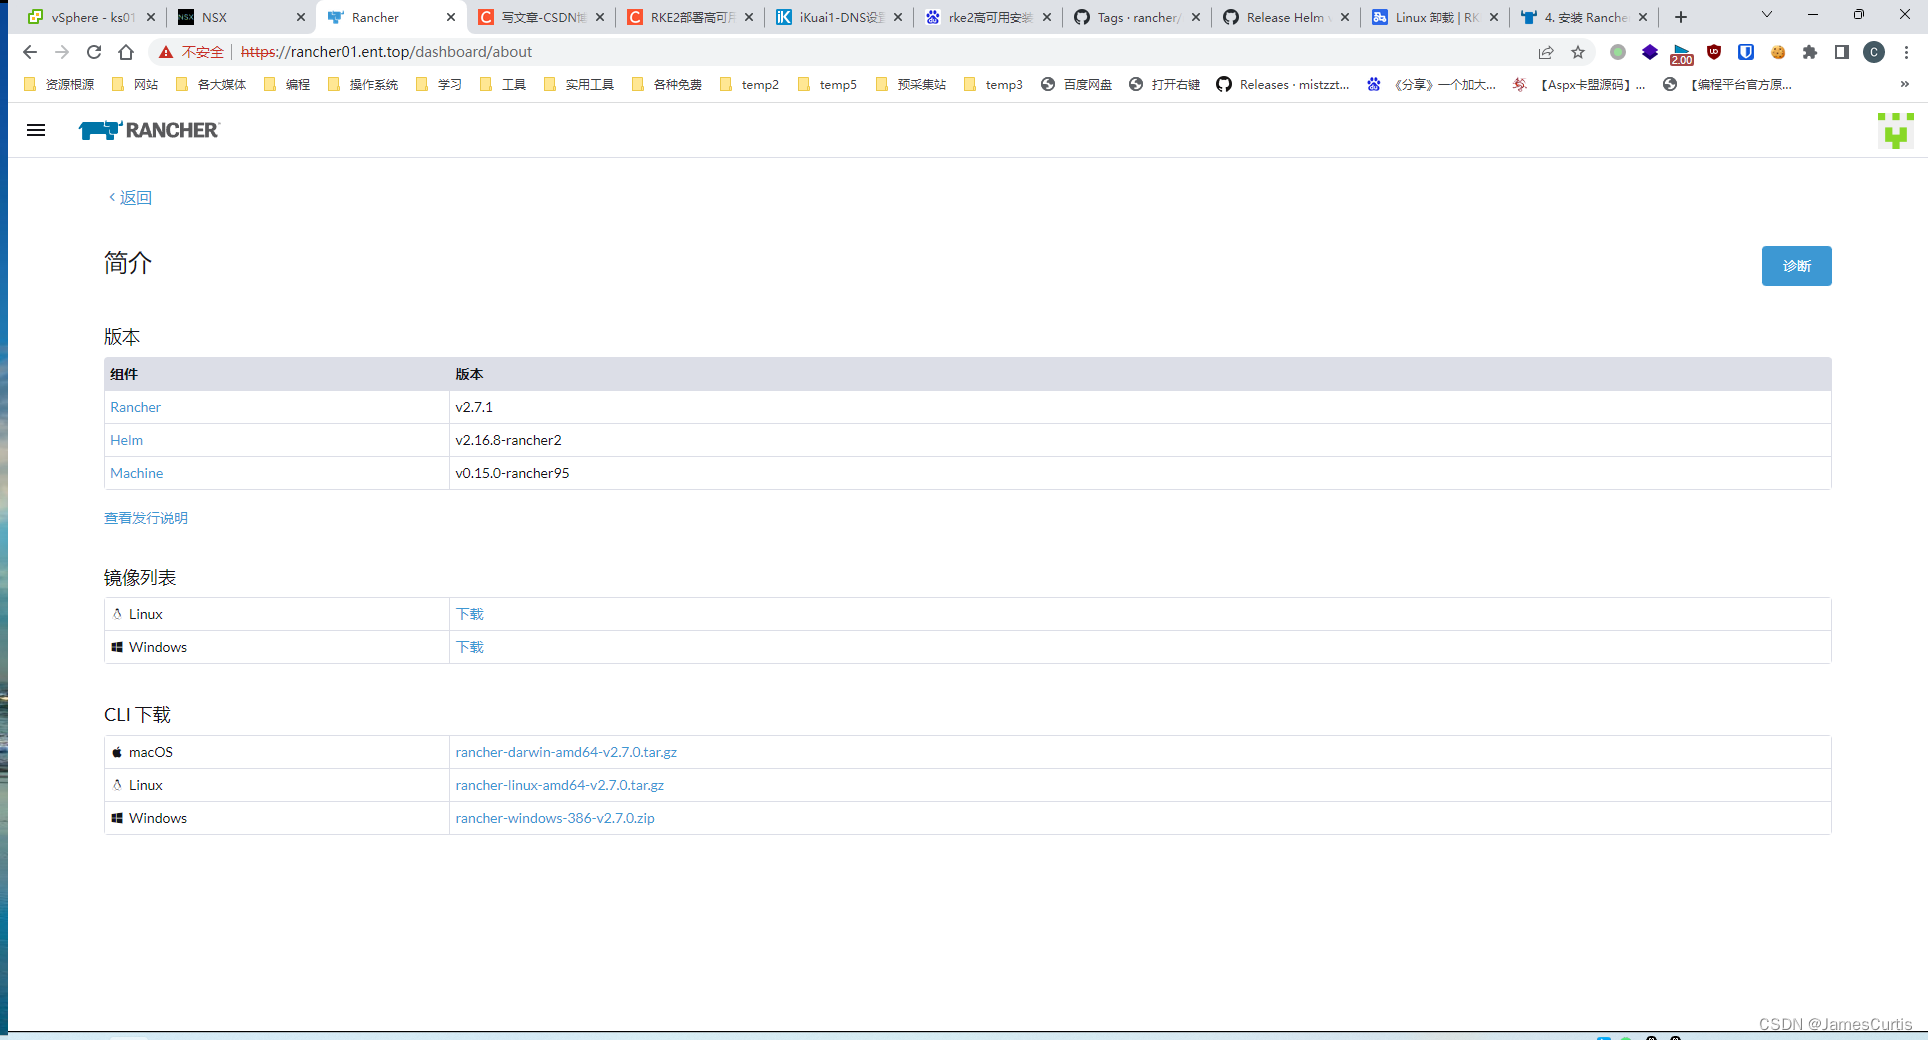Open 预采集站 bookmark folder
This screenshot has width=1928, height=1040.
910,84
